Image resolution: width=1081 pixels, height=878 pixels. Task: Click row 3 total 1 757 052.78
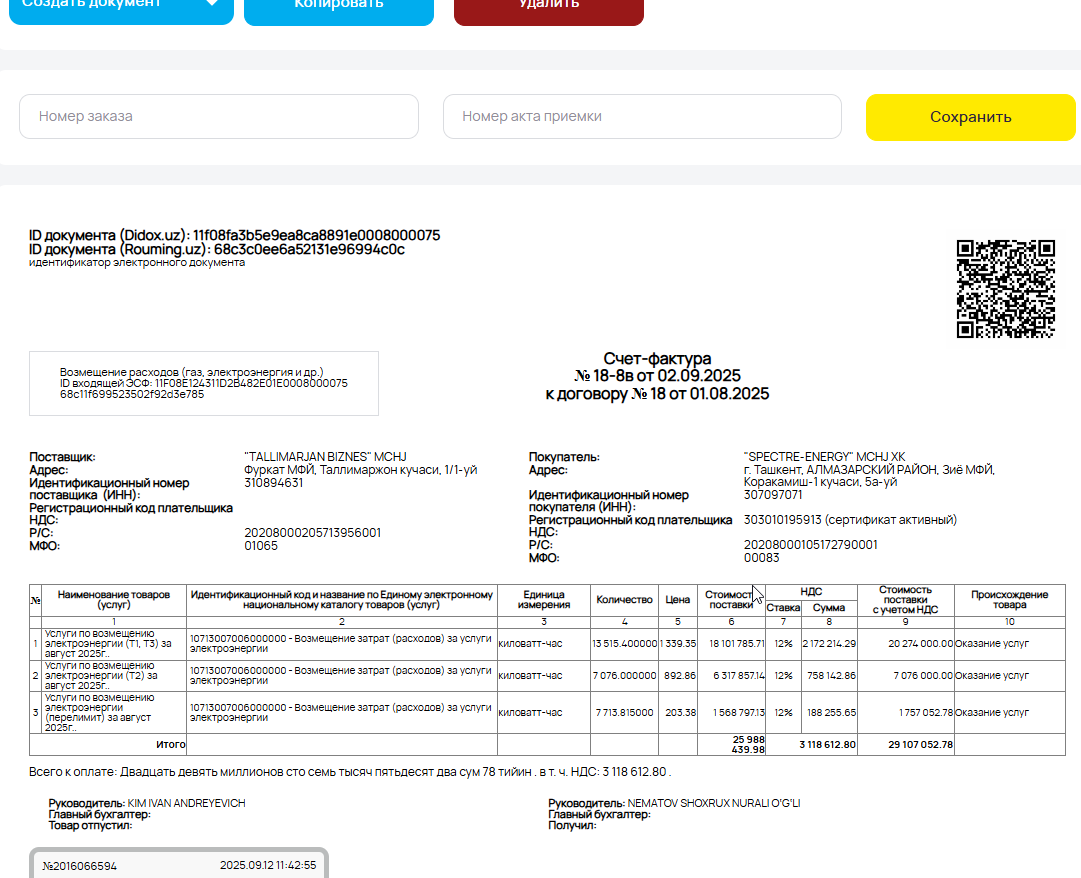pos(925,713)
